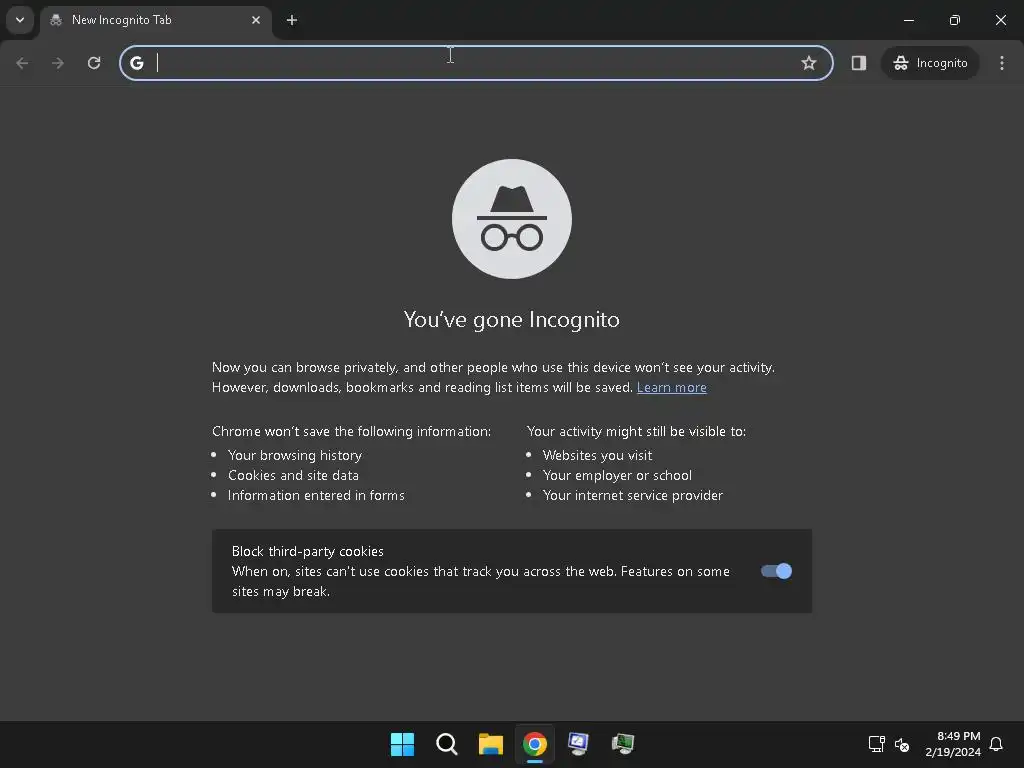
Task: Restore down the Chrome window
Action: coord(955,20)
